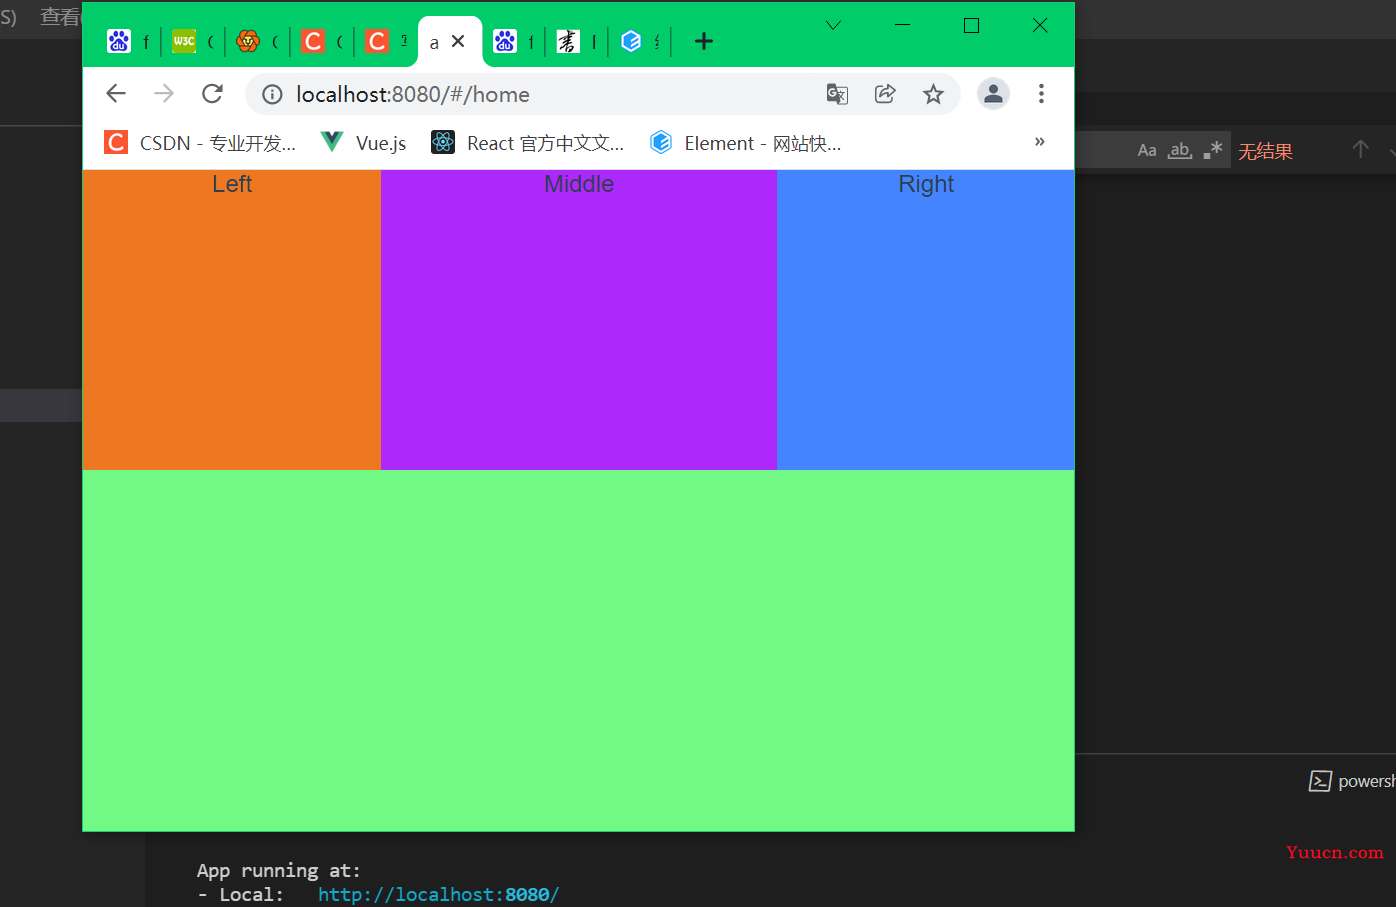Click the Middle text in purple panel
This screenshot has width=1396, height=907.
[x=579, y=184]
